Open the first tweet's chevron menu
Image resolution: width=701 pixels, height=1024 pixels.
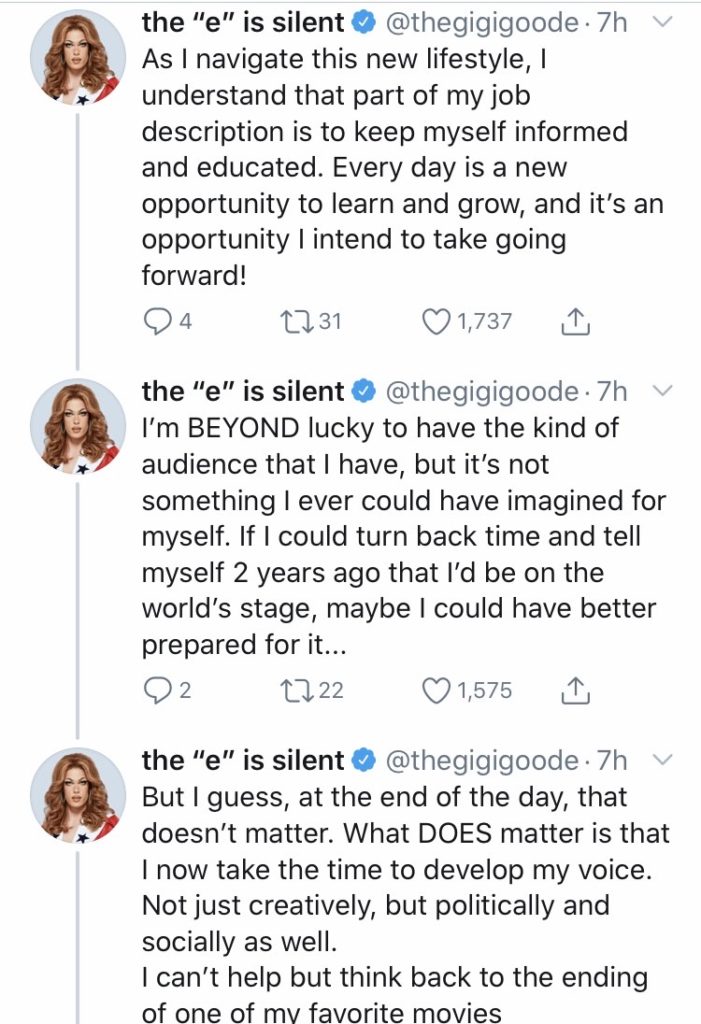pyautogui.click(x=662, y=21)
